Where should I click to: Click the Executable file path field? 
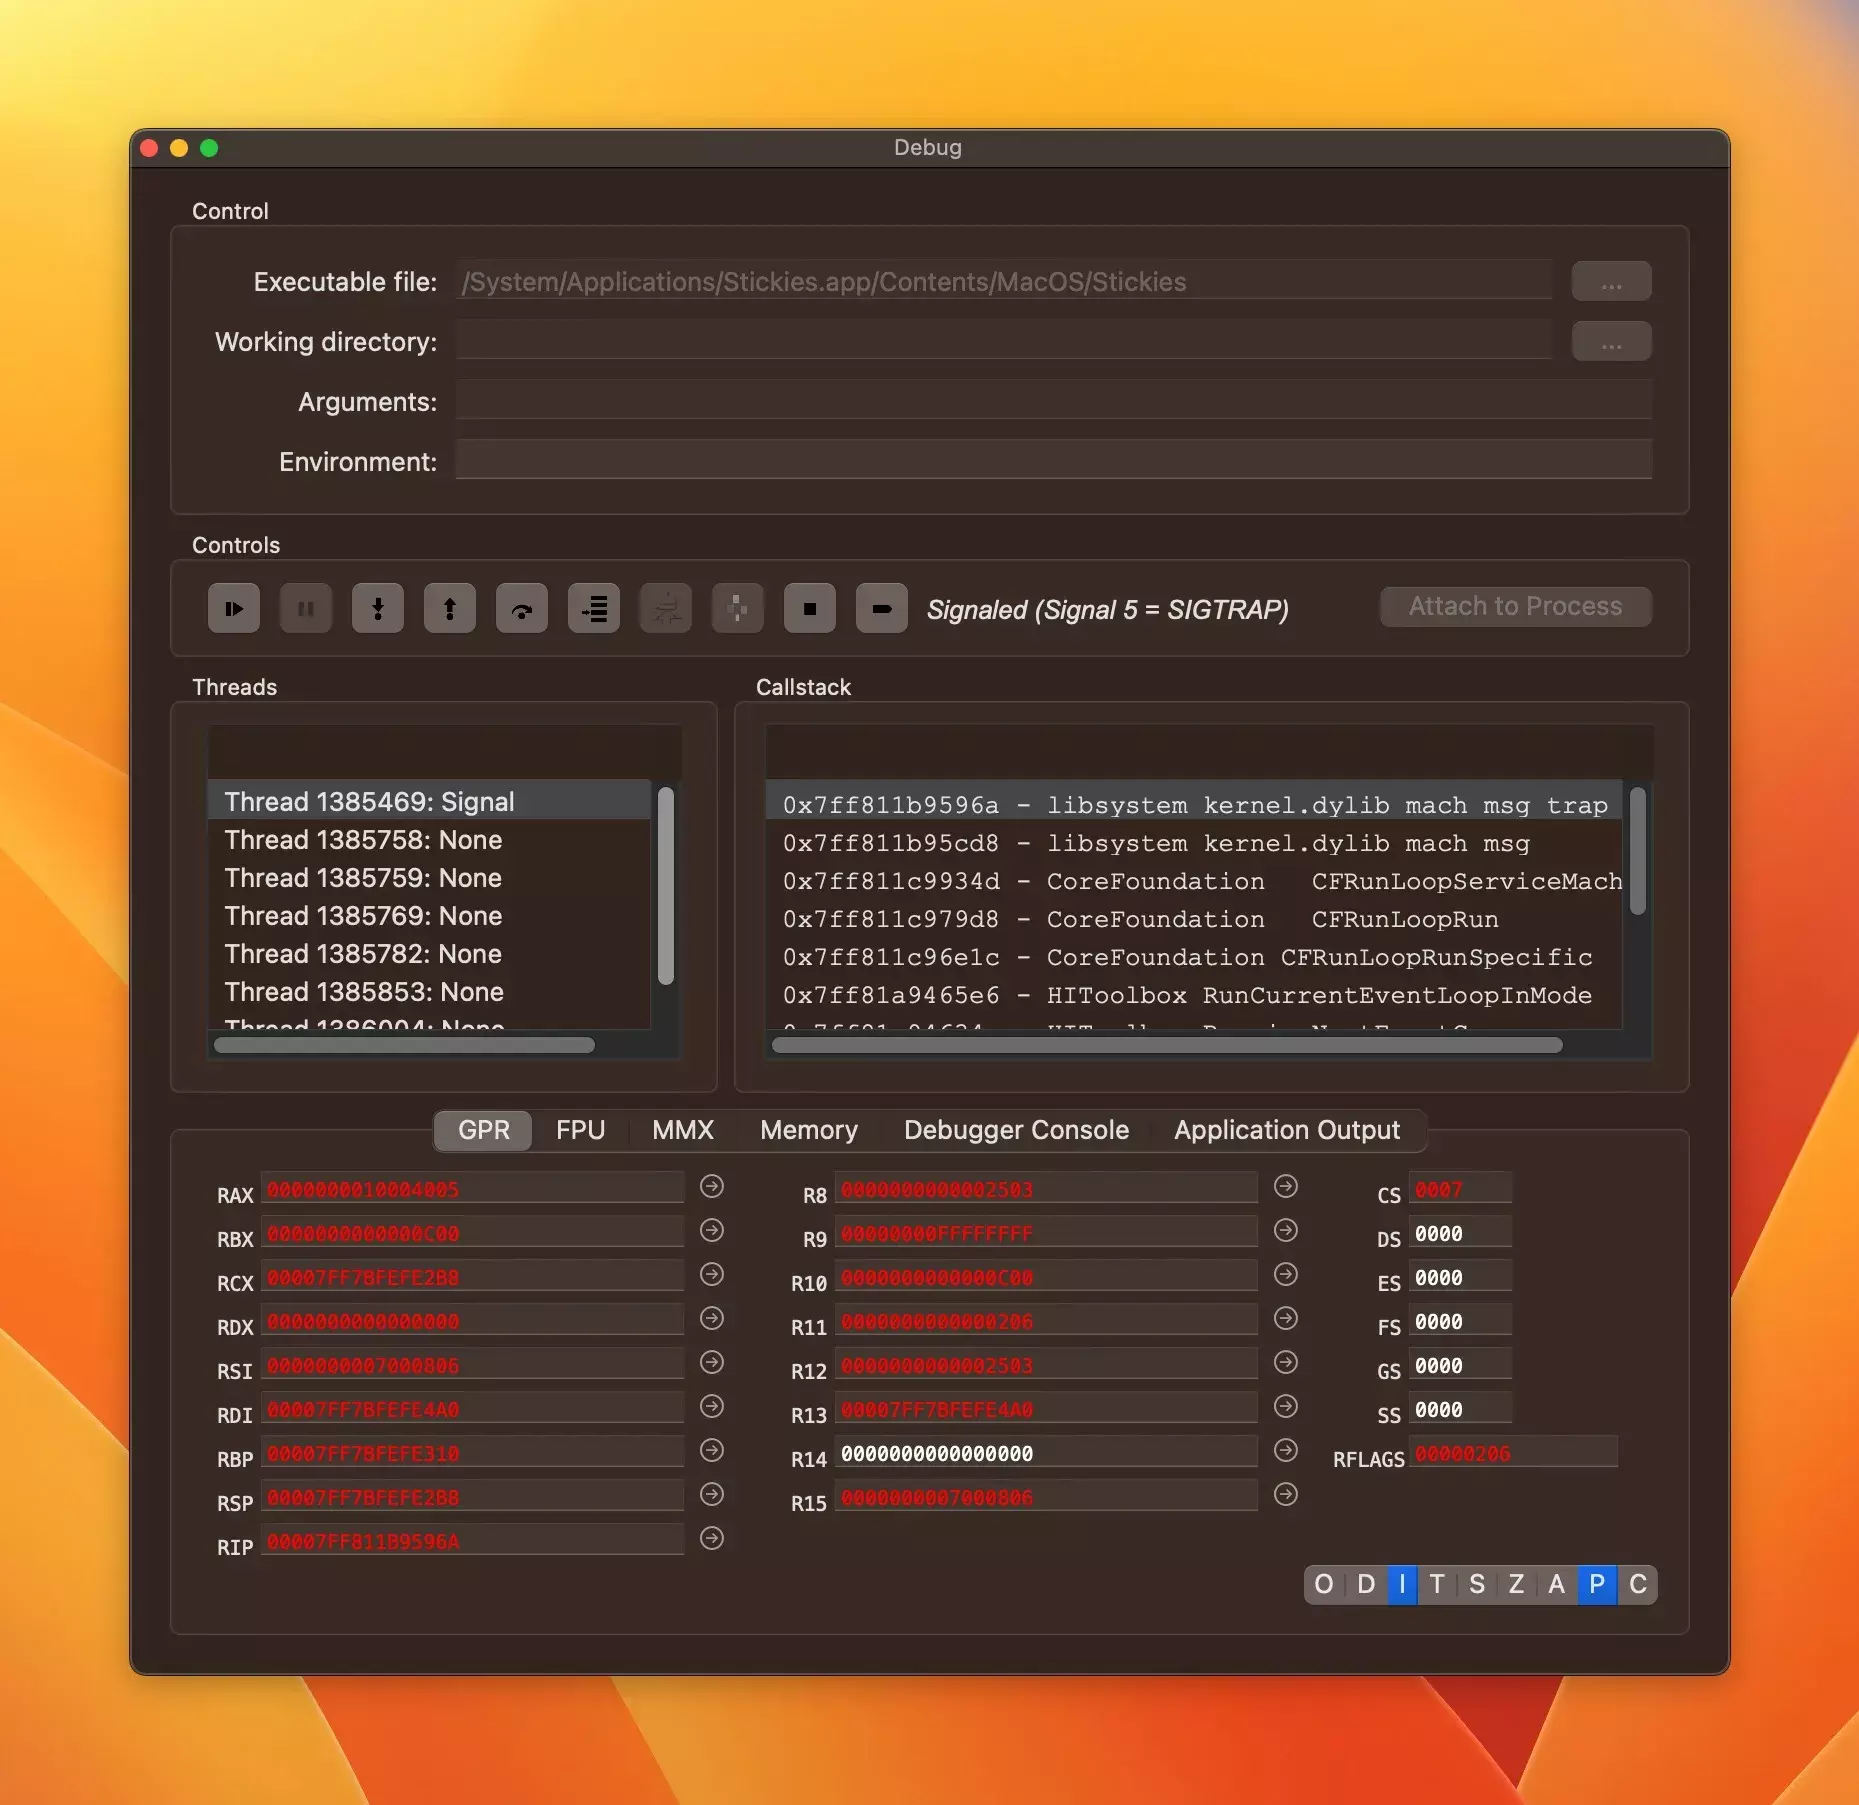tap(1004, 281)
